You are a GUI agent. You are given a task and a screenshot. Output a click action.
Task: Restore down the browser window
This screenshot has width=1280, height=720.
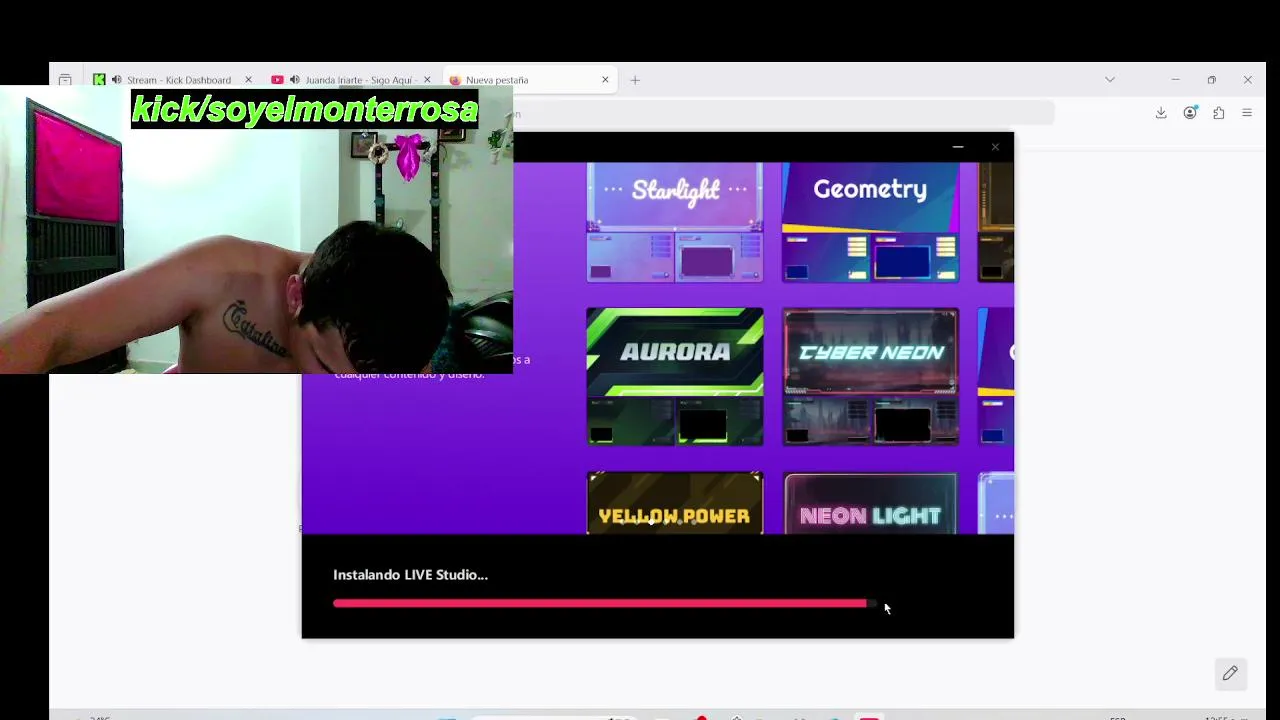1211,80
